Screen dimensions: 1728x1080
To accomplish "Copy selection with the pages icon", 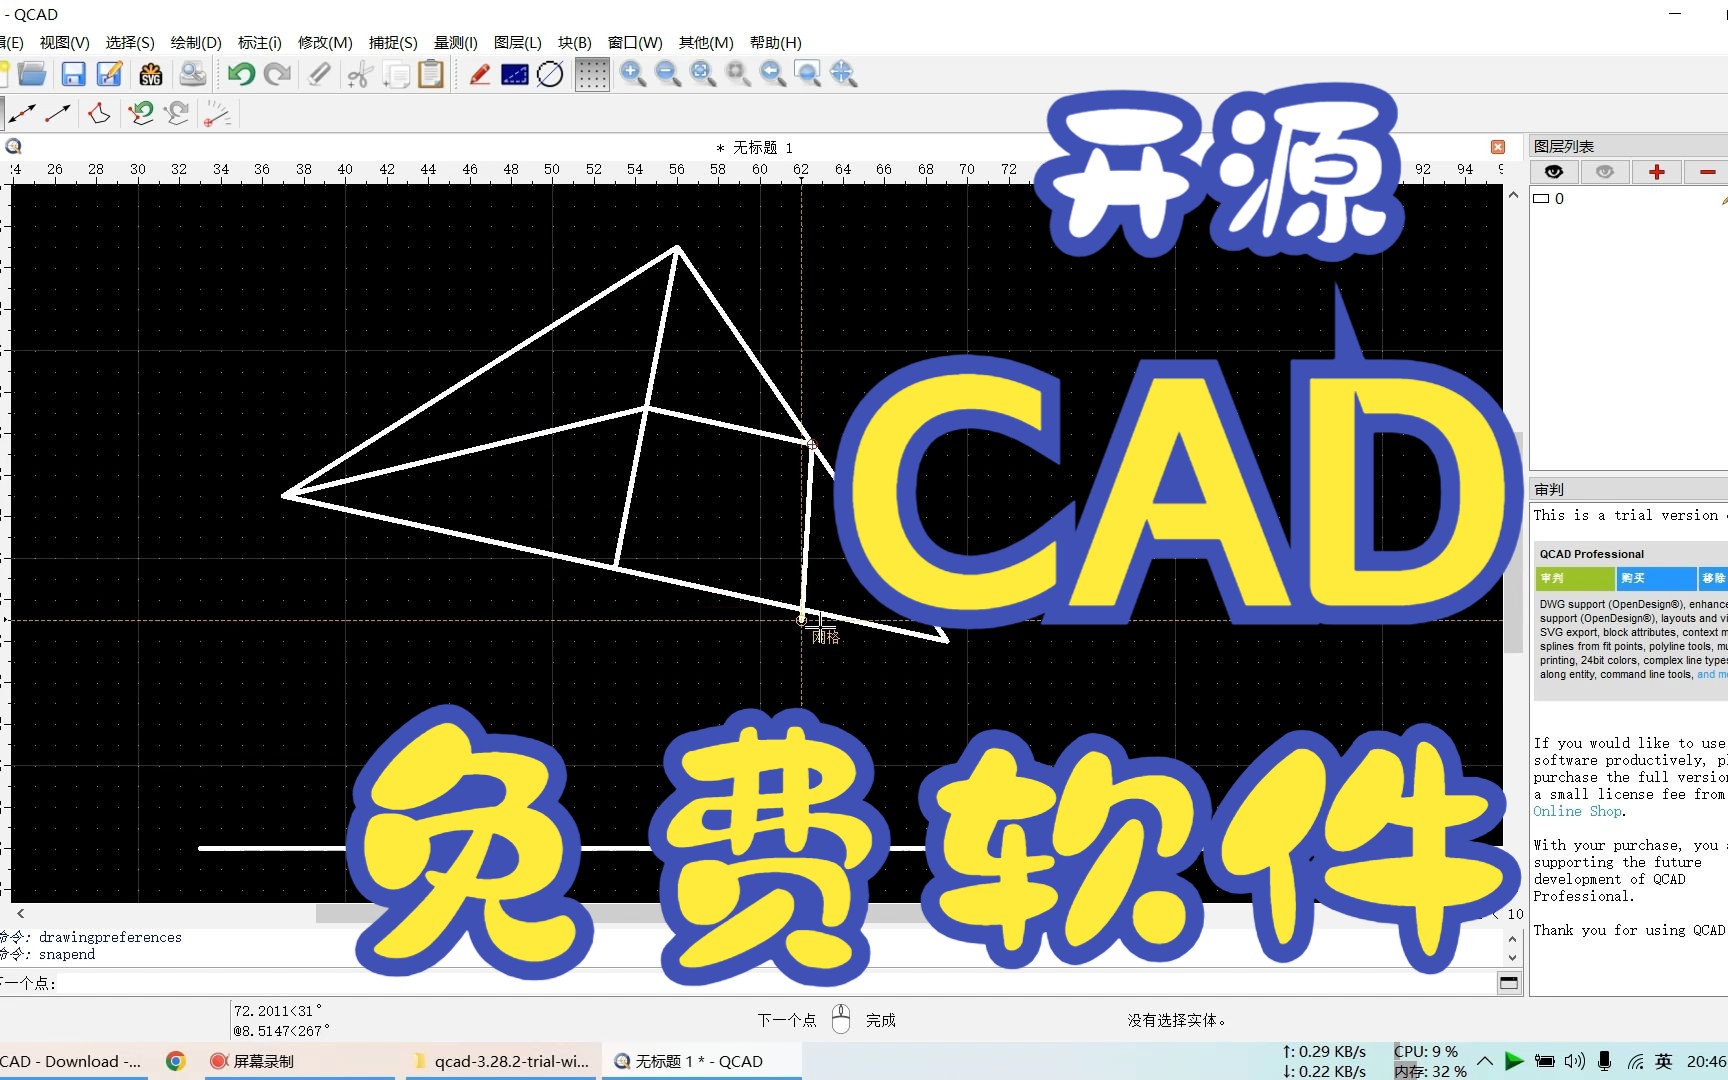I will pos(396,74).
